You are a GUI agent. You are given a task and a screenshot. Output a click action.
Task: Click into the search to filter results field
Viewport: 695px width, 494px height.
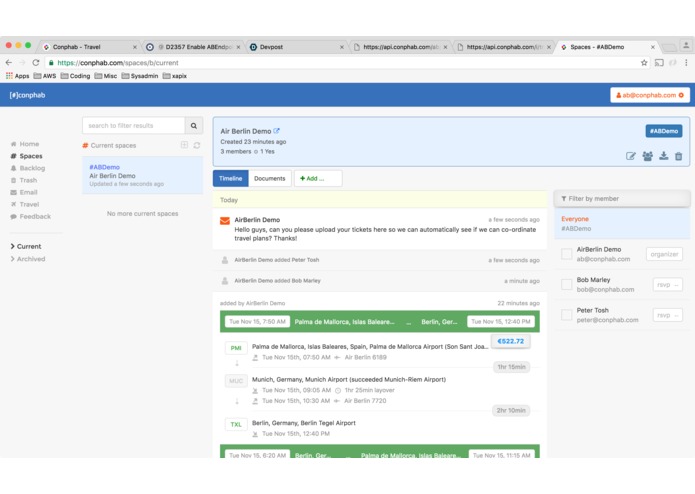click(x=133, y=126)
